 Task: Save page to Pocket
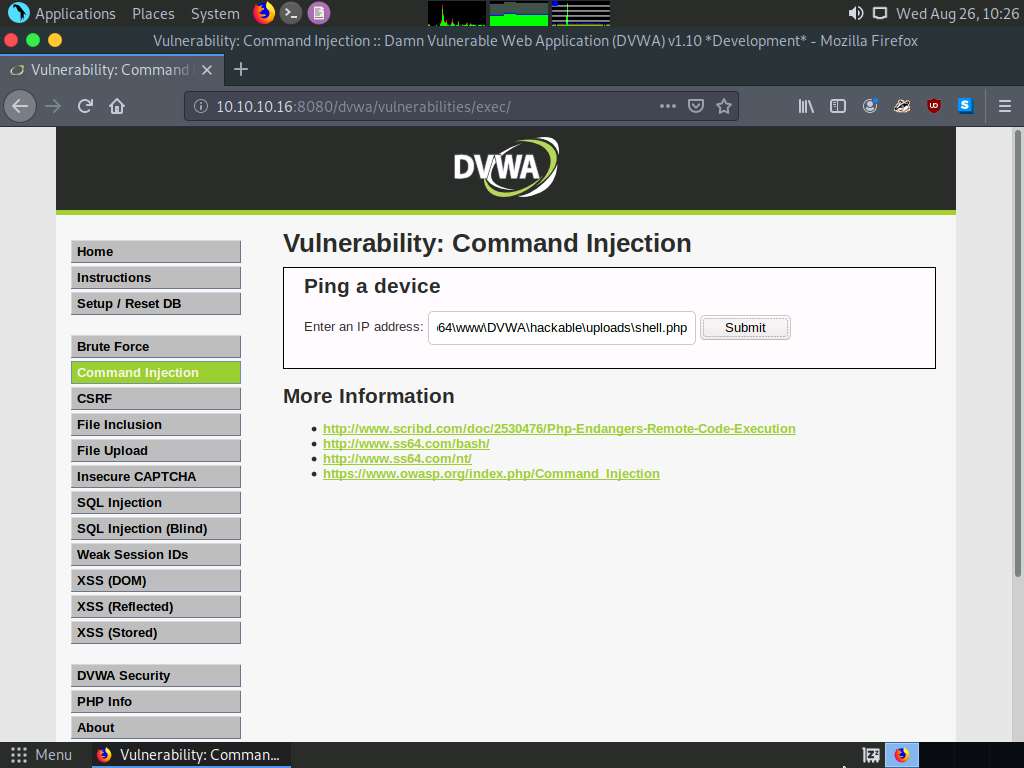tap(696, 106)
